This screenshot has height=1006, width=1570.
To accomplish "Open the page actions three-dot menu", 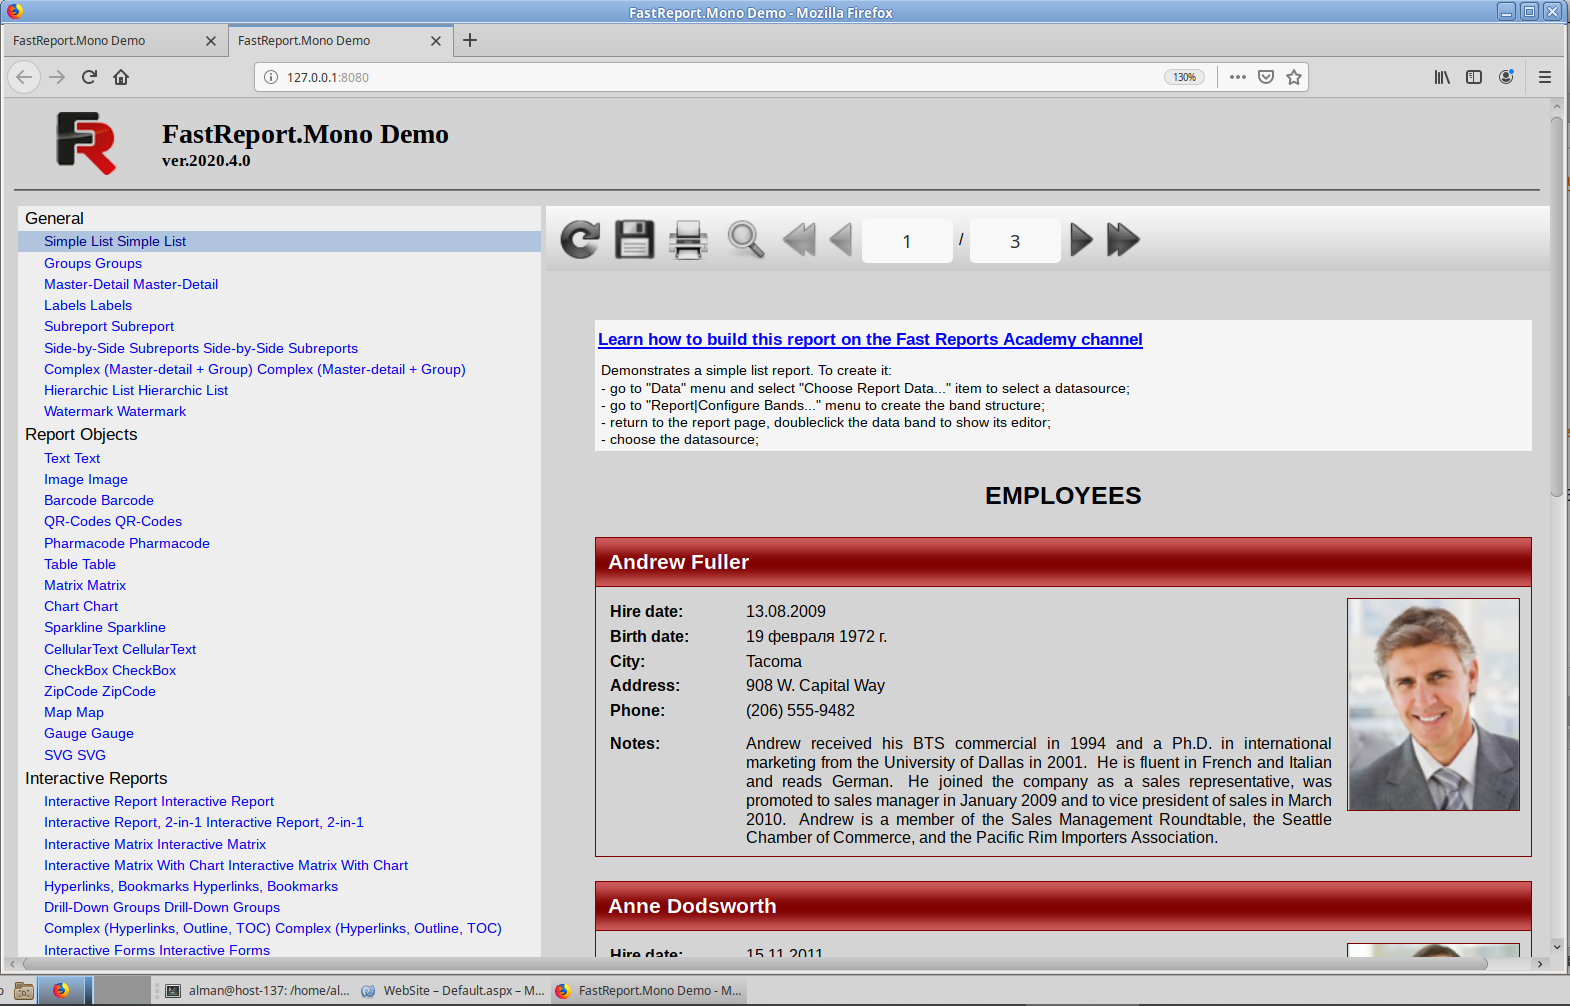I will (1238, 77).
